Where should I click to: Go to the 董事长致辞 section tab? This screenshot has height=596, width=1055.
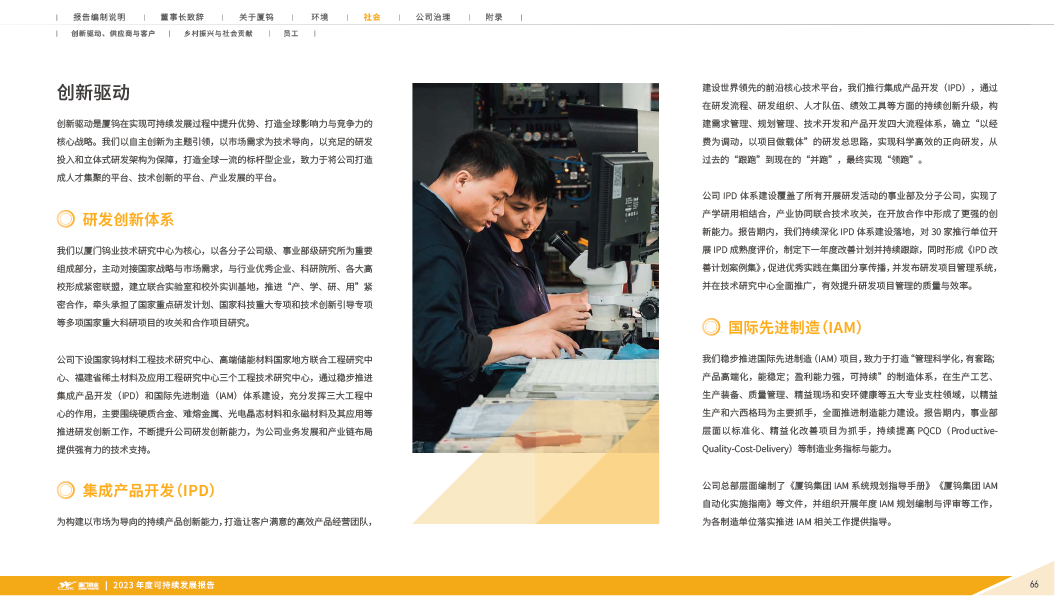(x=181, y=18)
